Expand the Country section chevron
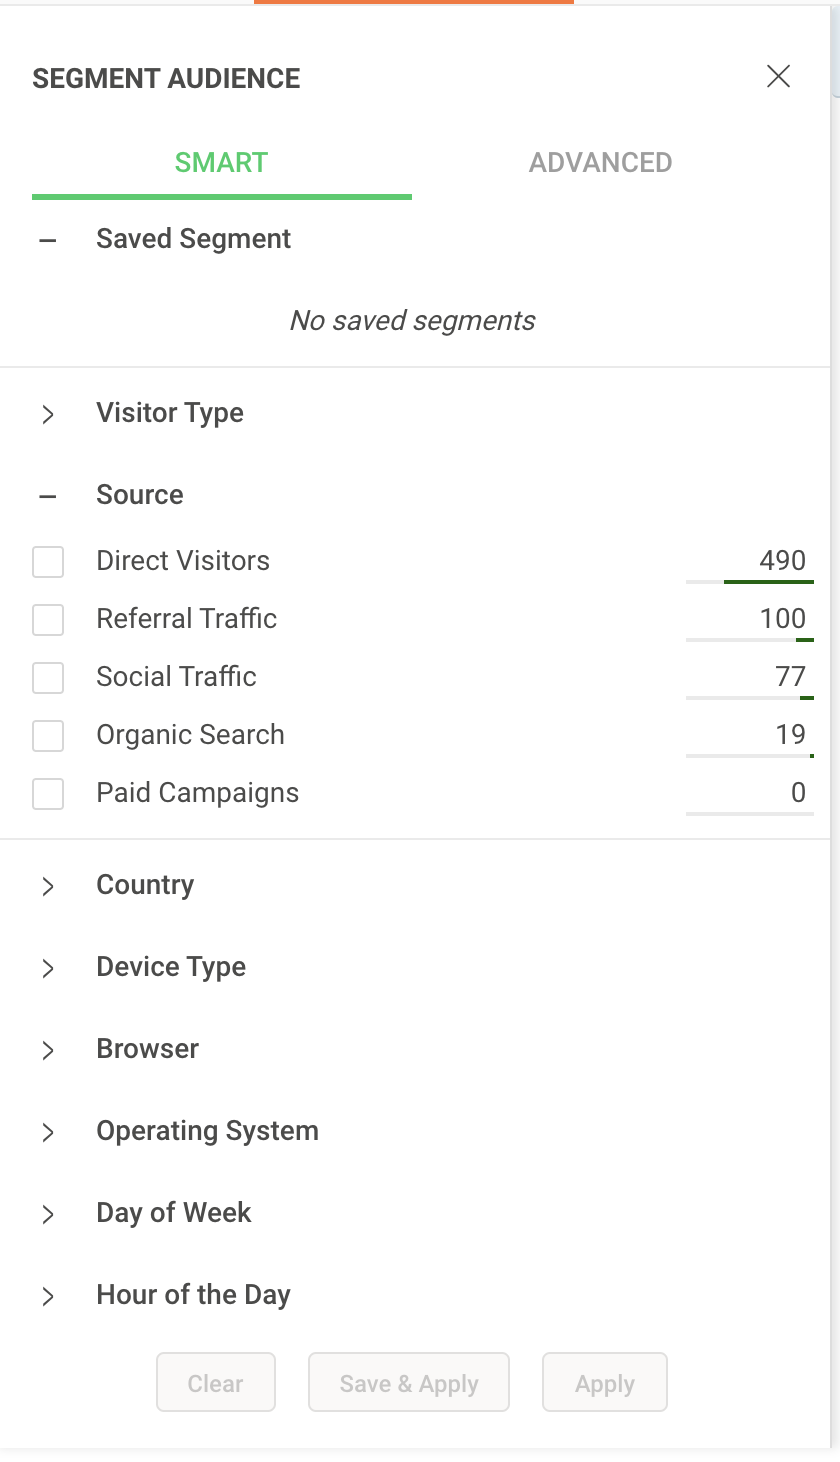This screenshot has height=1462, width=840. point(48,886)
